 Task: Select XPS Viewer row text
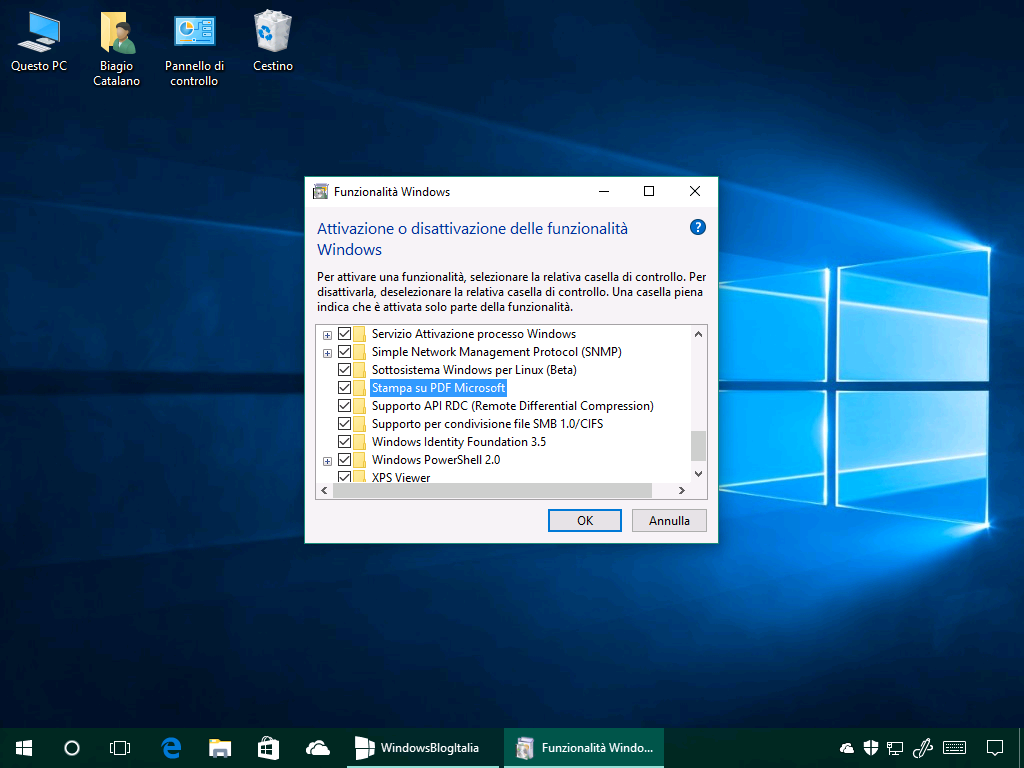pyautogui.click(x=401, y=477)
